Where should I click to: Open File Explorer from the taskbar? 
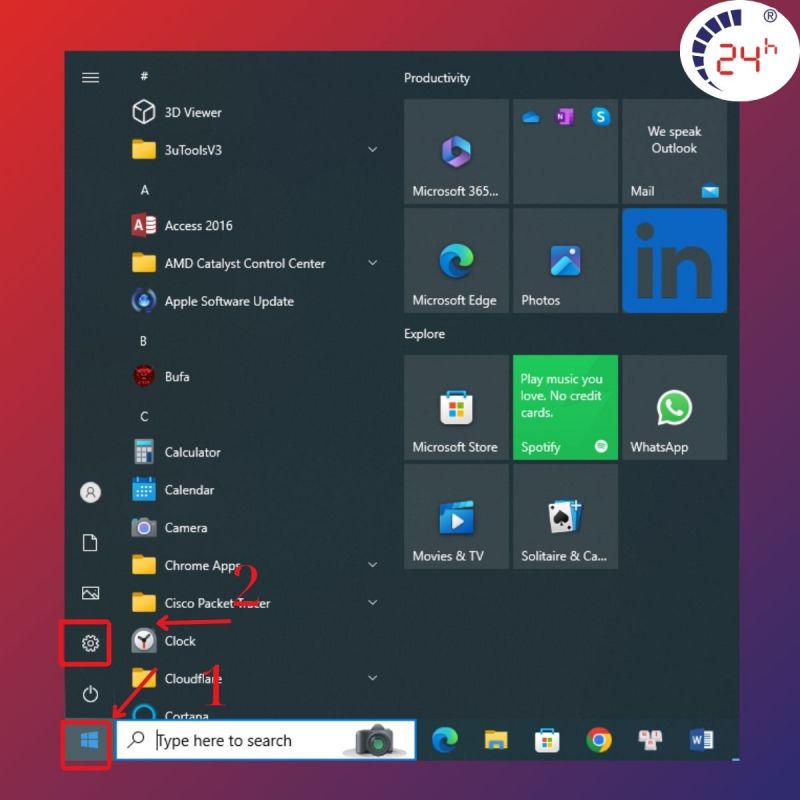click(x=496, y=740)
